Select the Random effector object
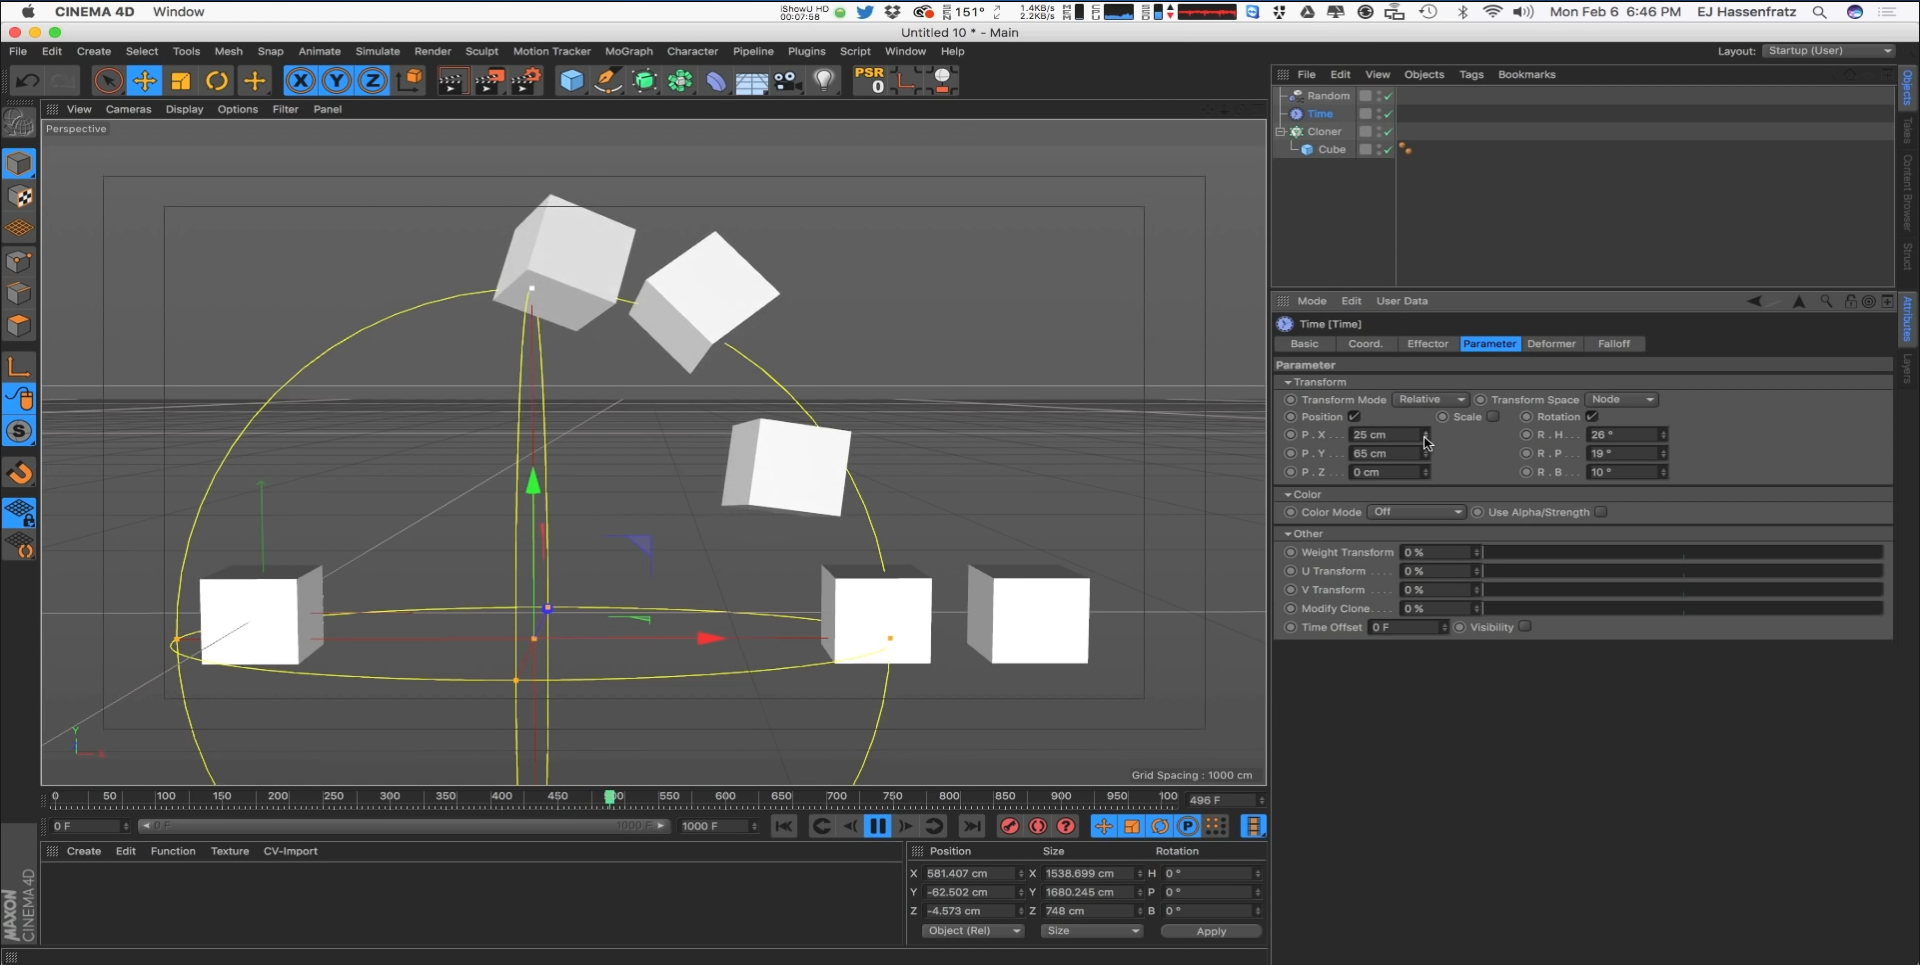 pyautogui.click(x=1328, y=96)
